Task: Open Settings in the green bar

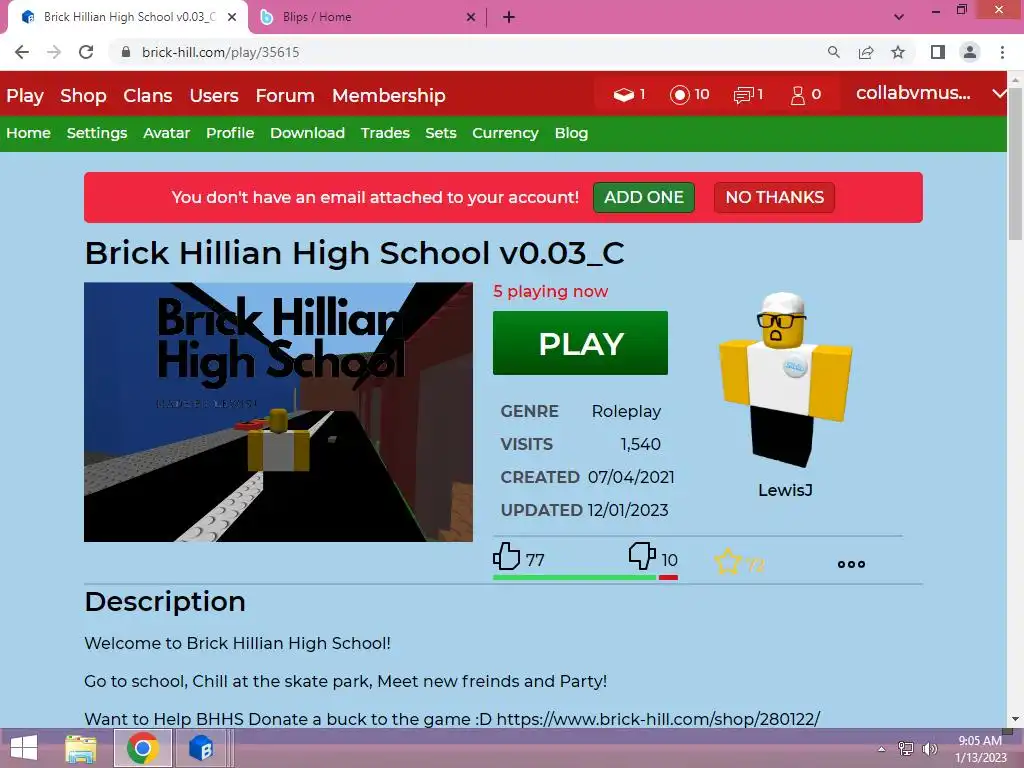Action: coord(97,133)
